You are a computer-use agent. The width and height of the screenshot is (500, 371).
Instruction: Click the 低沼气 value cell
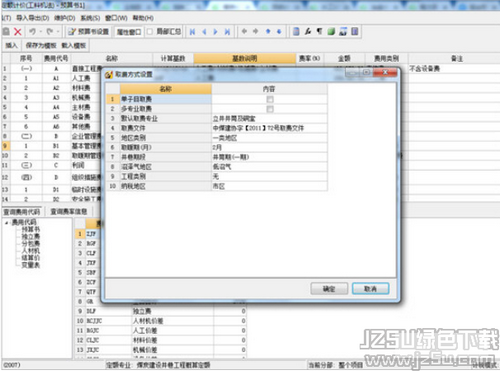(x=269, y=167)
